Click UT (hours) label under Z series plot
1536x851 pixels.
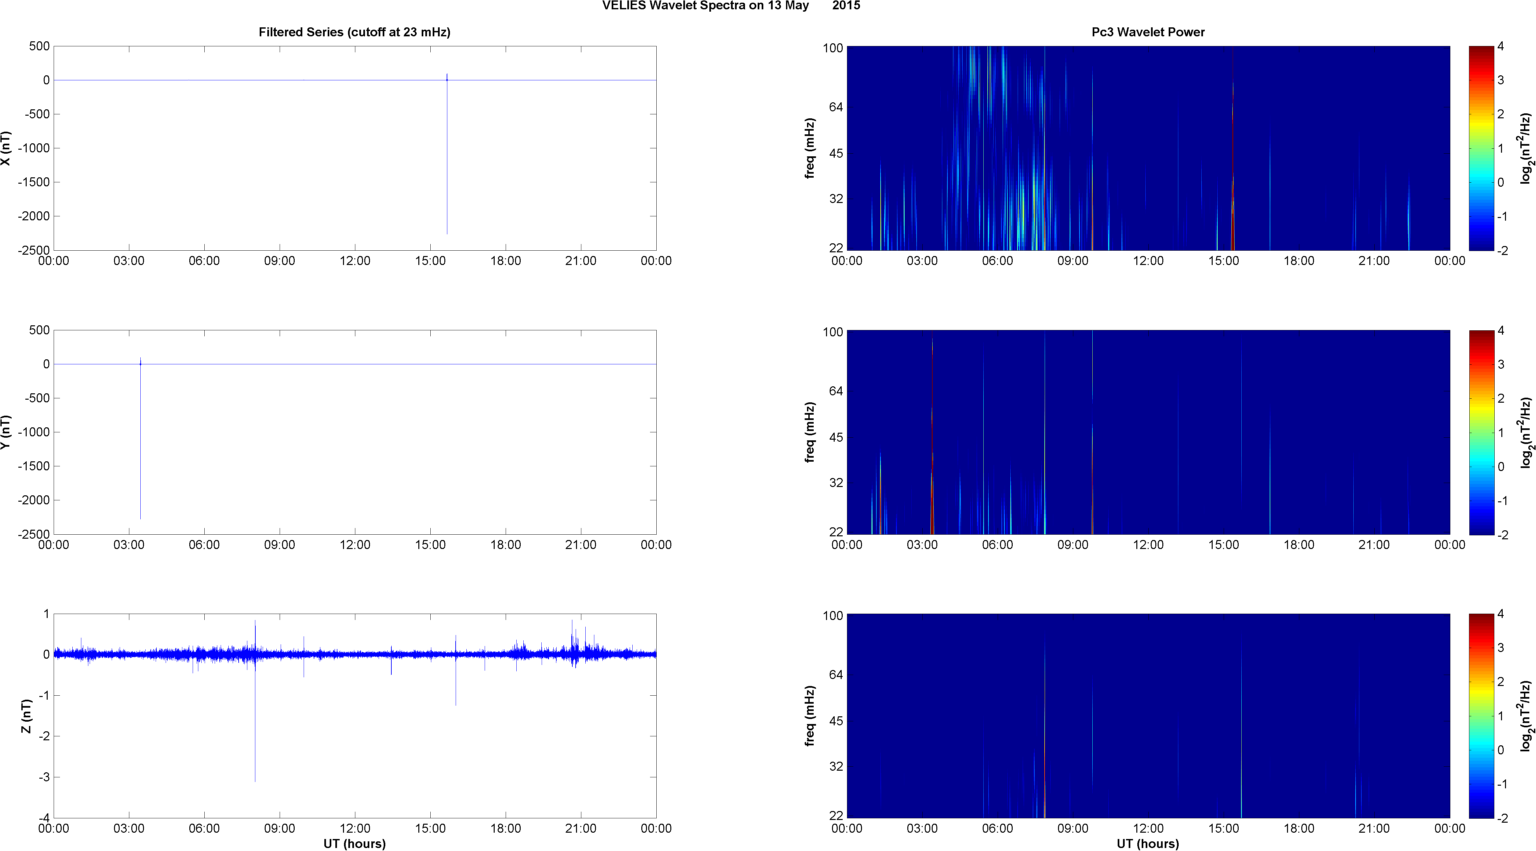(x=355, y=843)
